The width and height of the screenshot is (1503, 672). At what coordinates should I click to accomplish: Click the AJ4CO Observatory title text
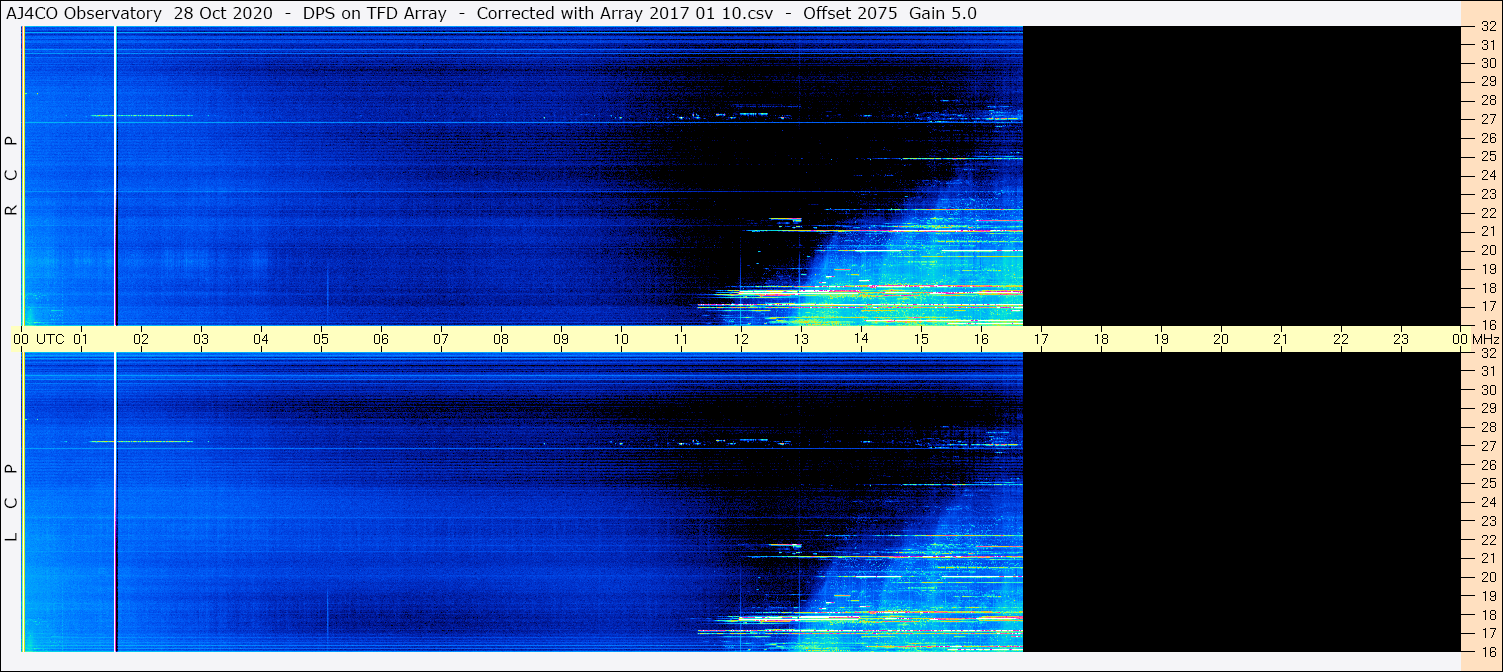point(84,13)
